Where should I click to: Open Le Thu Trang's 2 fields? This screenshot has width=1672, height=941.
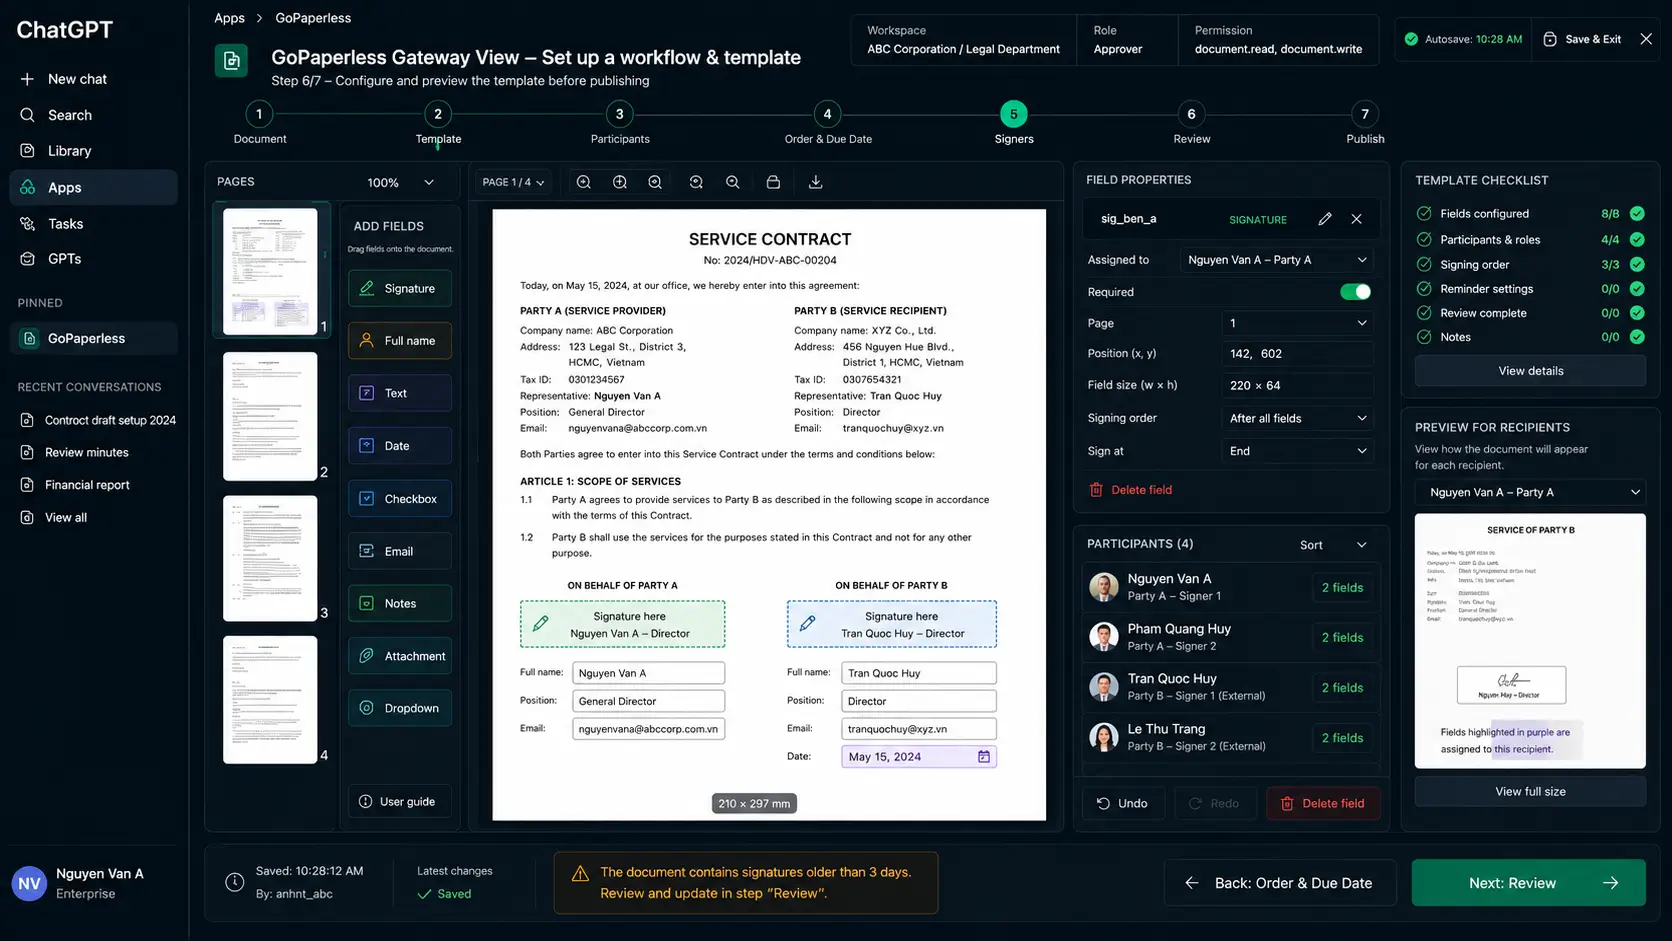1342,738
